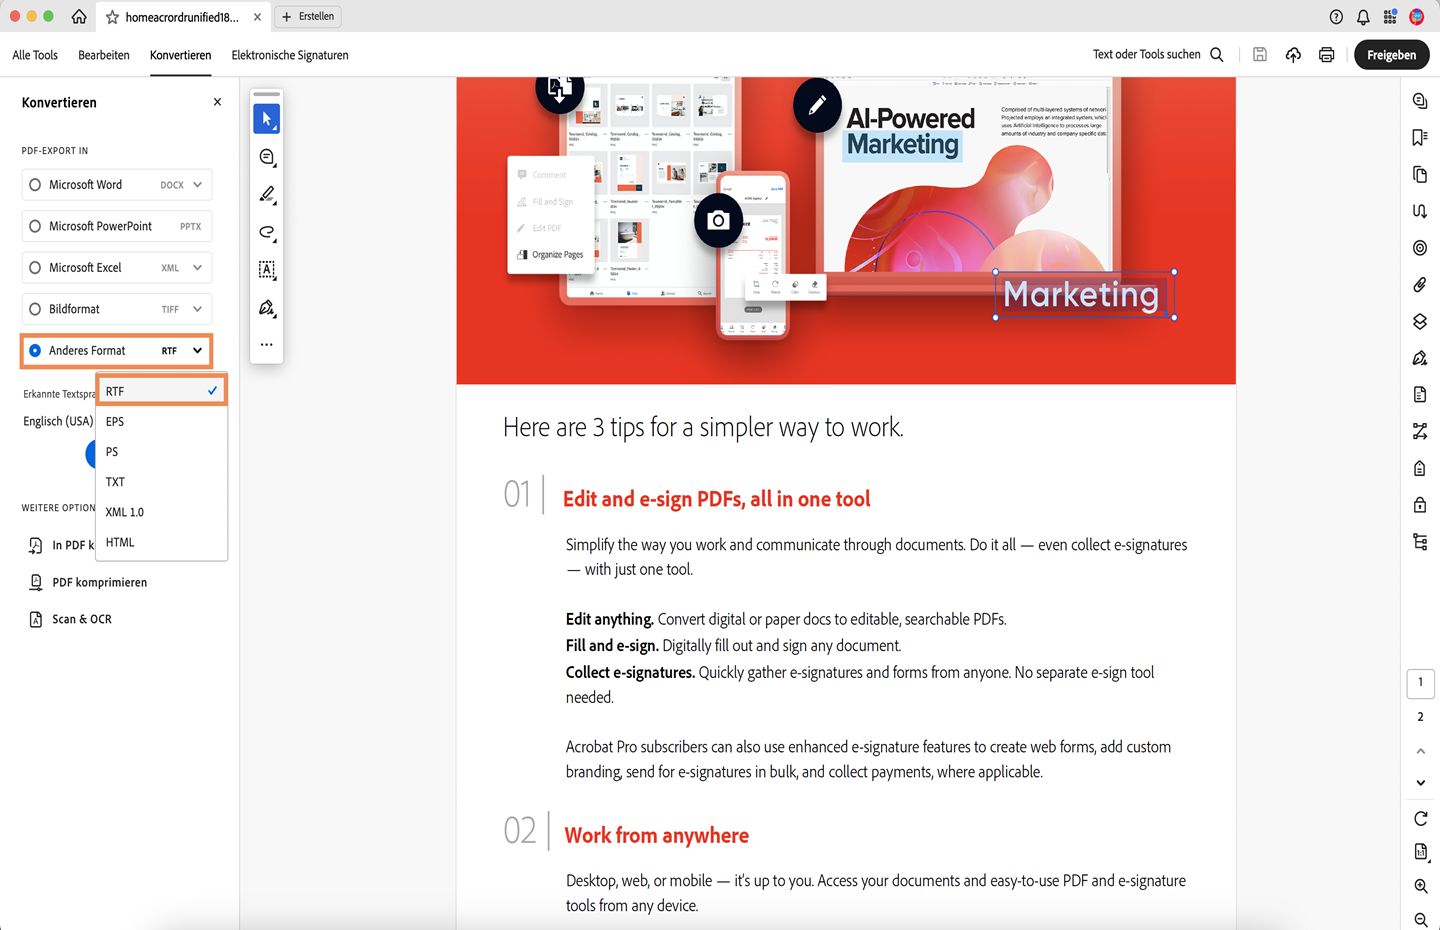Select the Marketing text box on the page
Viewport: 1440px width, 930px height.
1083,294
